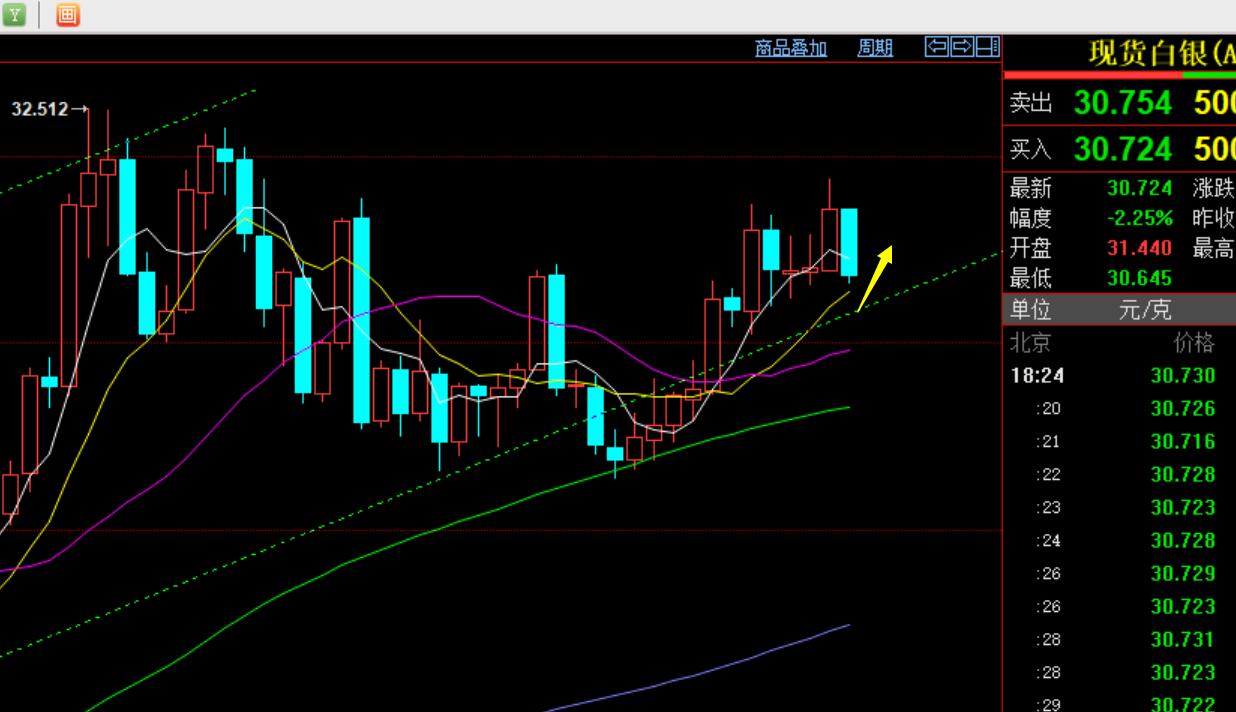Click the 最新 value 30.724
This screenshot has height=712, width=1236.
1139,188
